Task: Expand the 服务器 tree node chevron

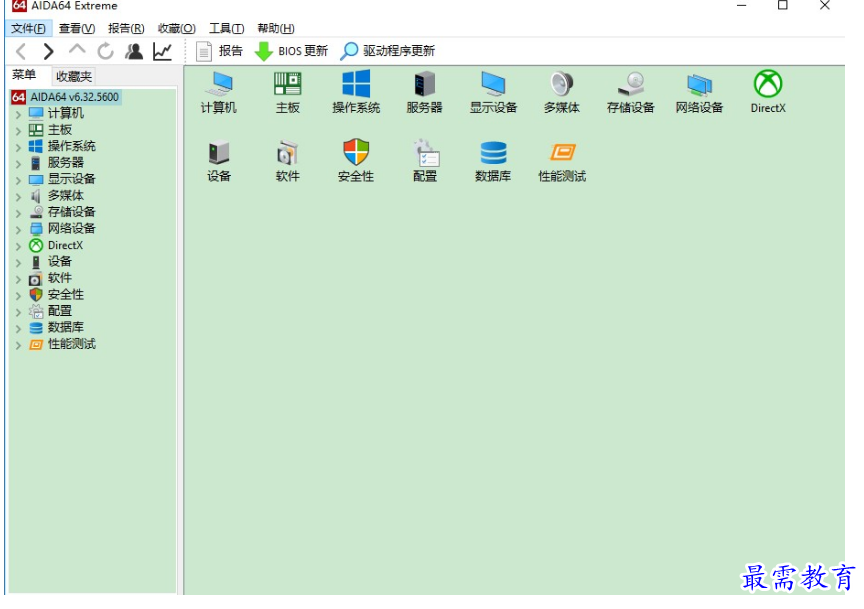Action: click(18, 164)
